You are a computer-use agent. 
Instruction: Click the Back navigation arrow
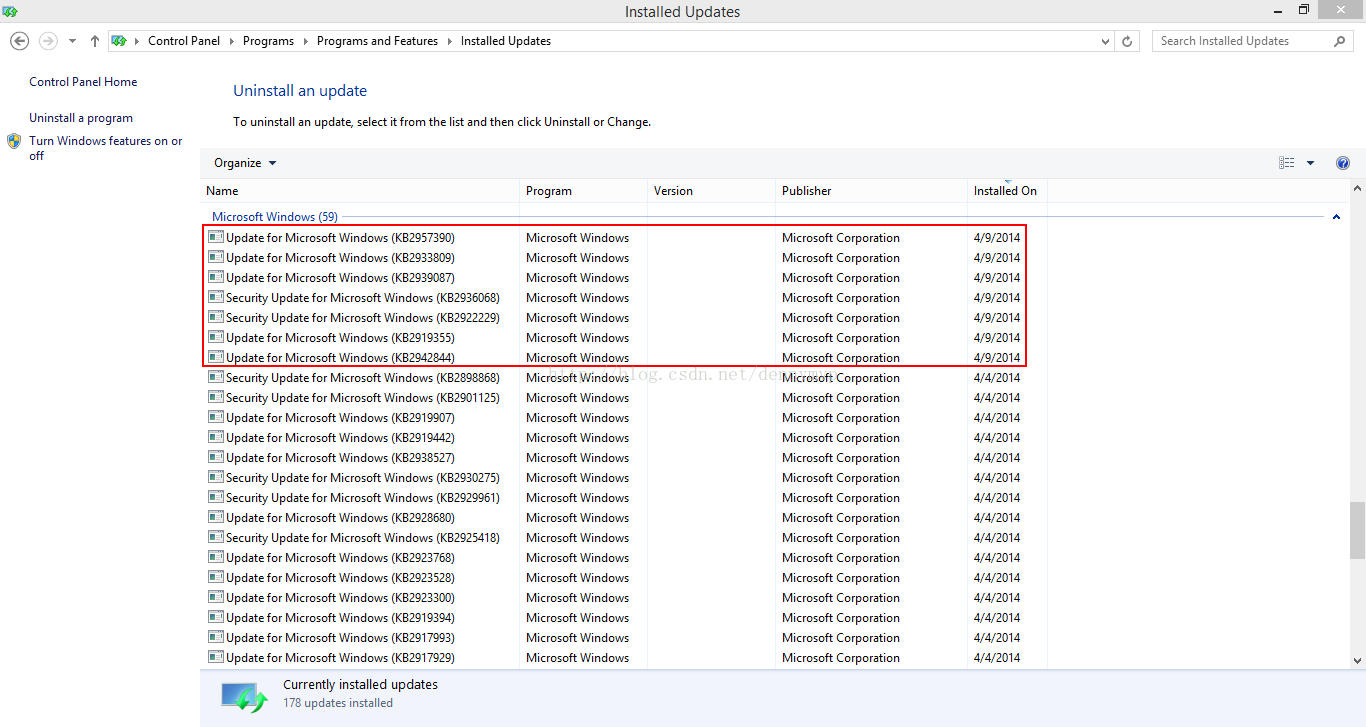(x=19, y=41)
